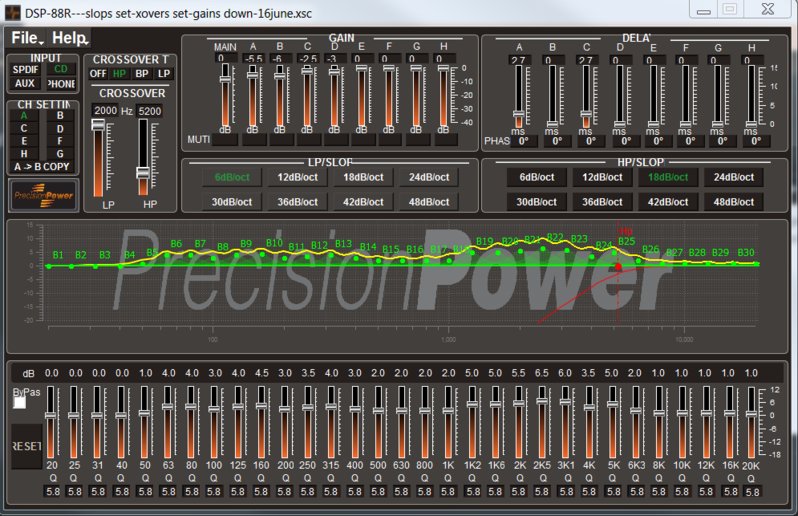
Task: Click the 1K EQ band slider
Action: pyautogui.click(x=448, y=422)
